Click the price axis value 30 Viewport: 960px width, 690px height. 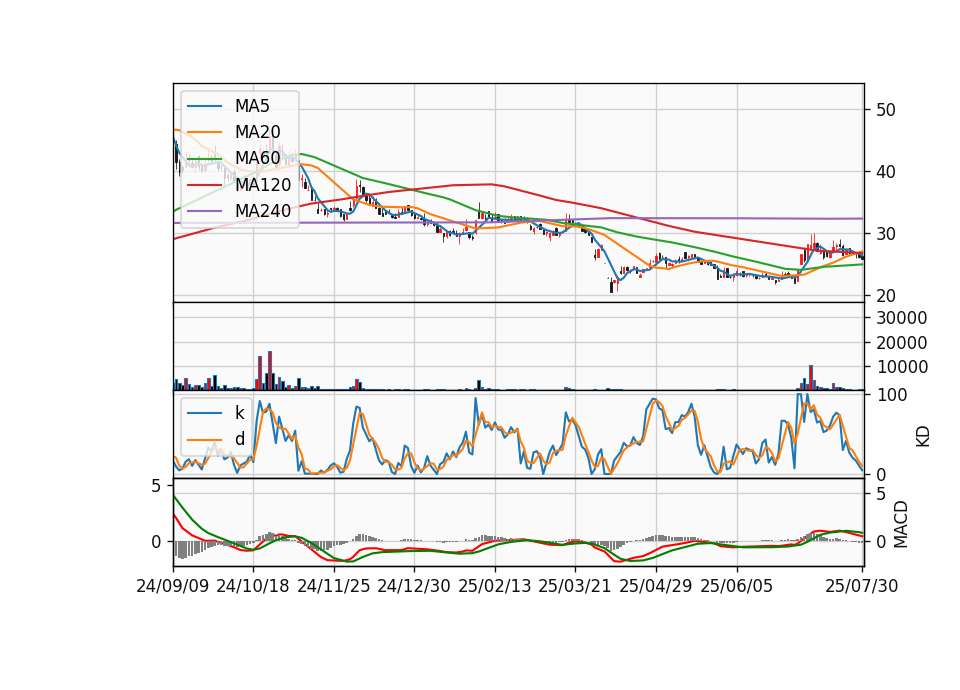[x=886, y=234]
